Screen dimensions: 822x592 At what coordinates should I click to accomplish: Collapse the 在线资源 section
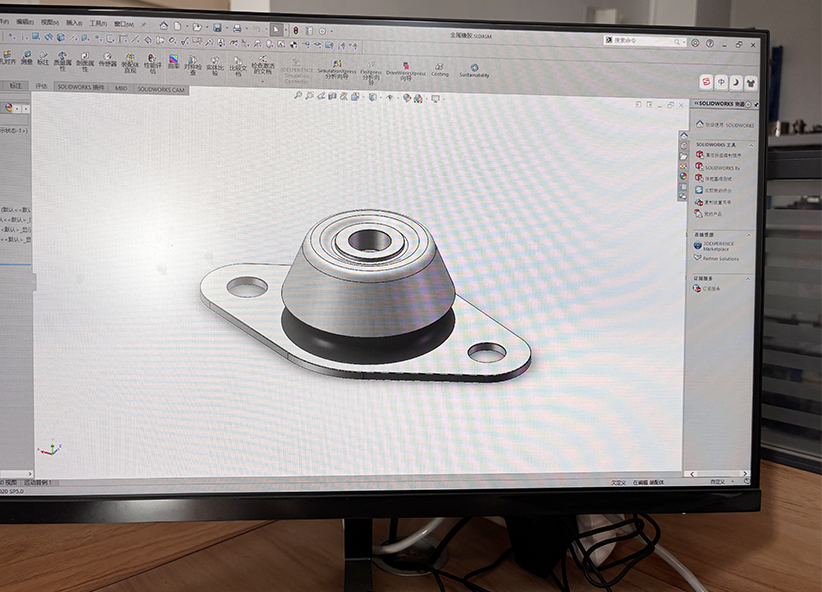[749, 235]
